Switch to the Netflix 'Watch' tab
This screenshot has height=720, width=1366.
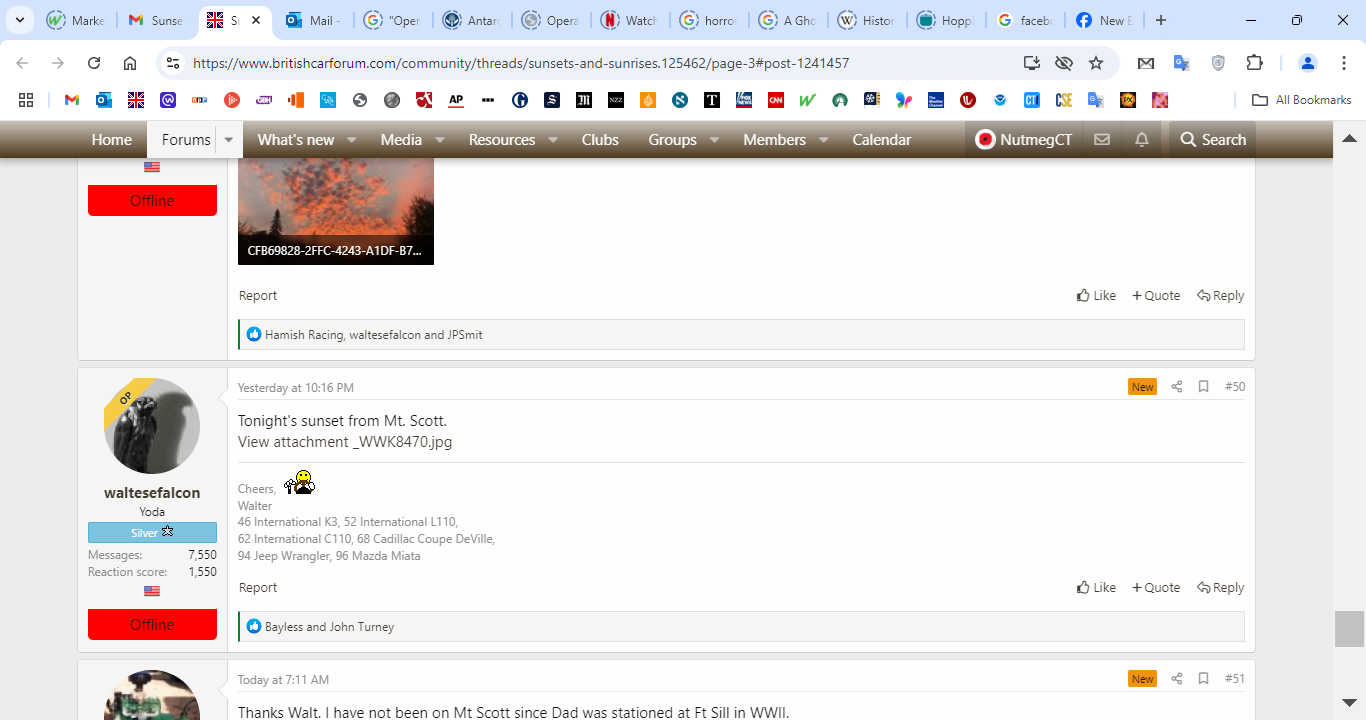(x=629, y=20)
